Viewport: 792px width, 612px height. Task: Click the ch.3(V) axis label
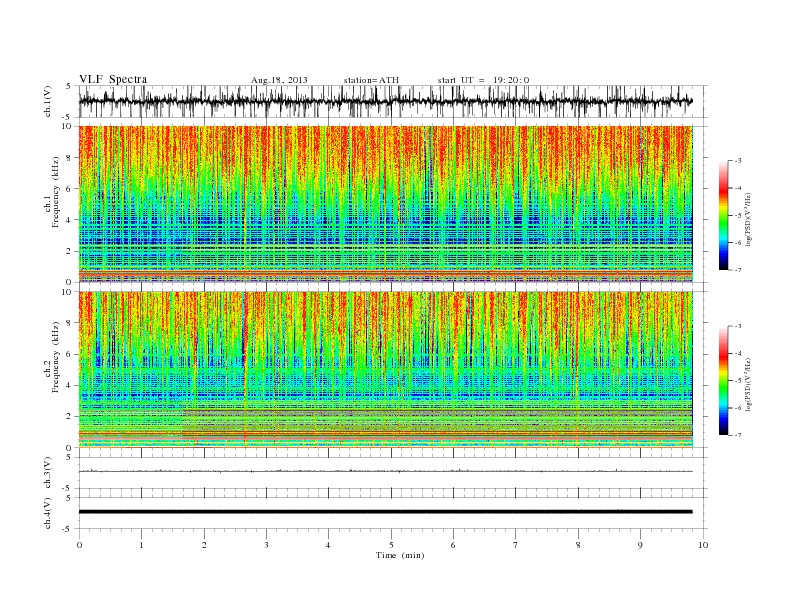tap(47, 473)
